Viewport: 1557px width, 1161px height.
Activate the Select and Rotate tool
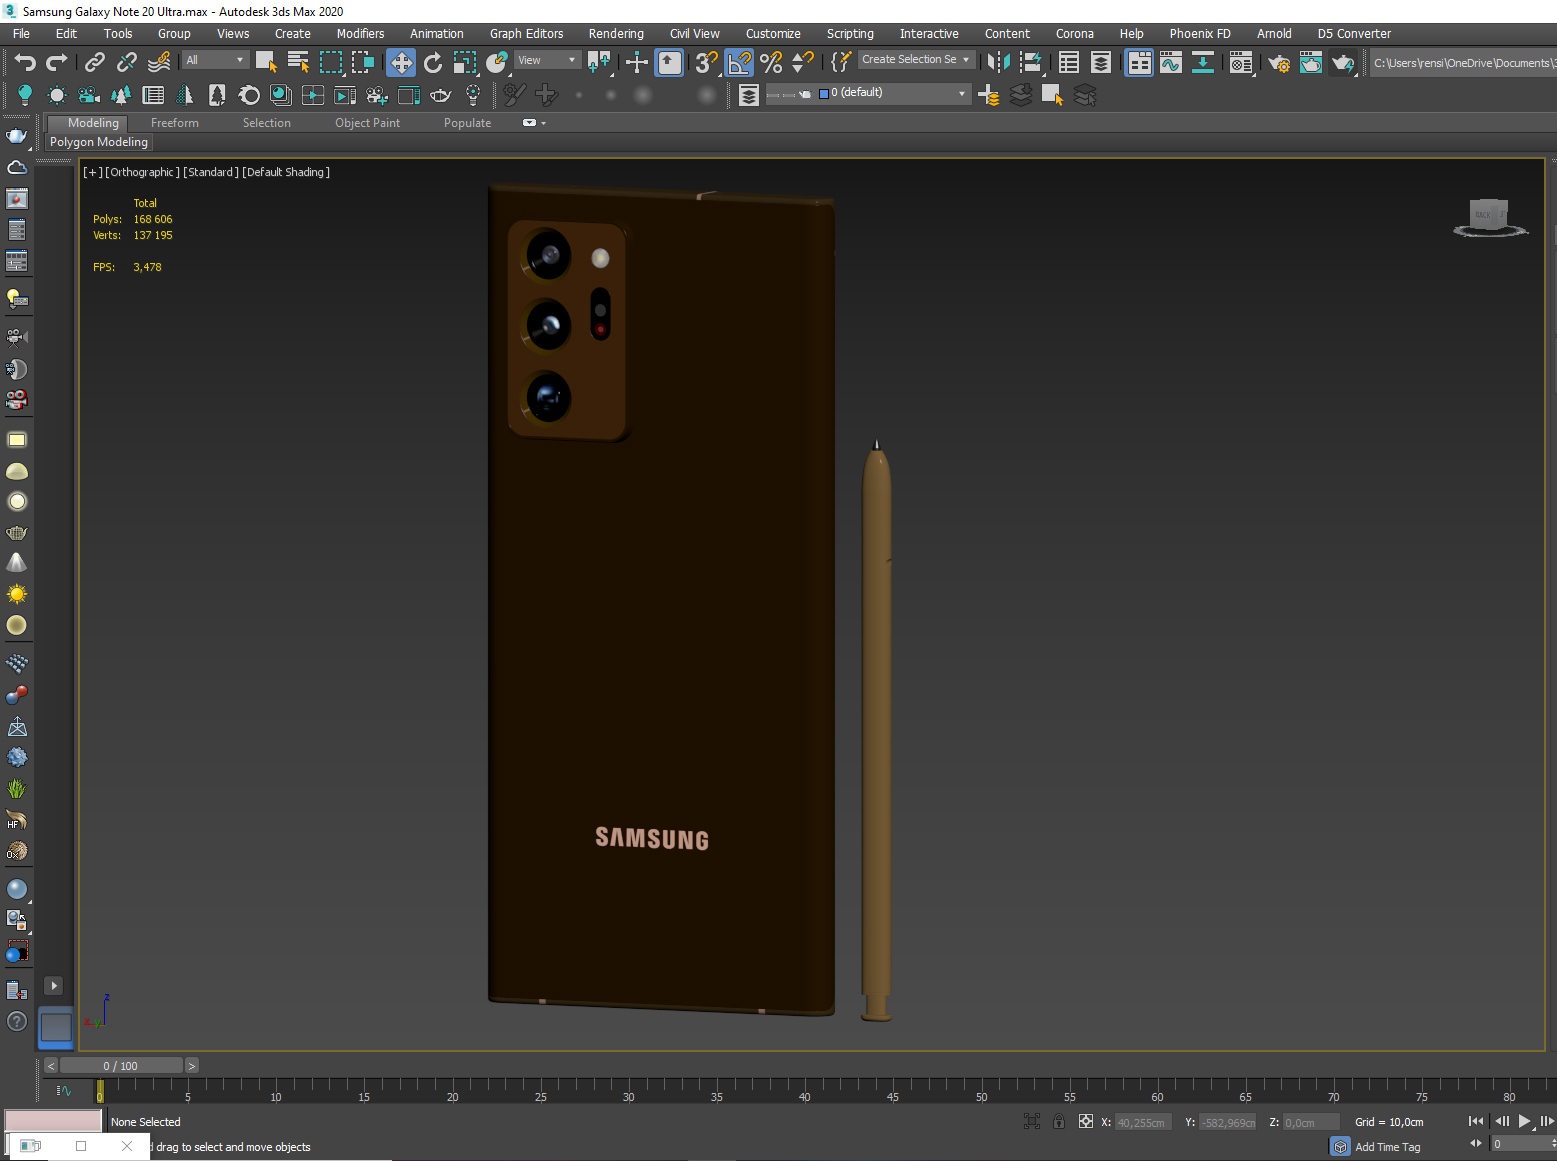pyautogui.click(x=433, y=63)
